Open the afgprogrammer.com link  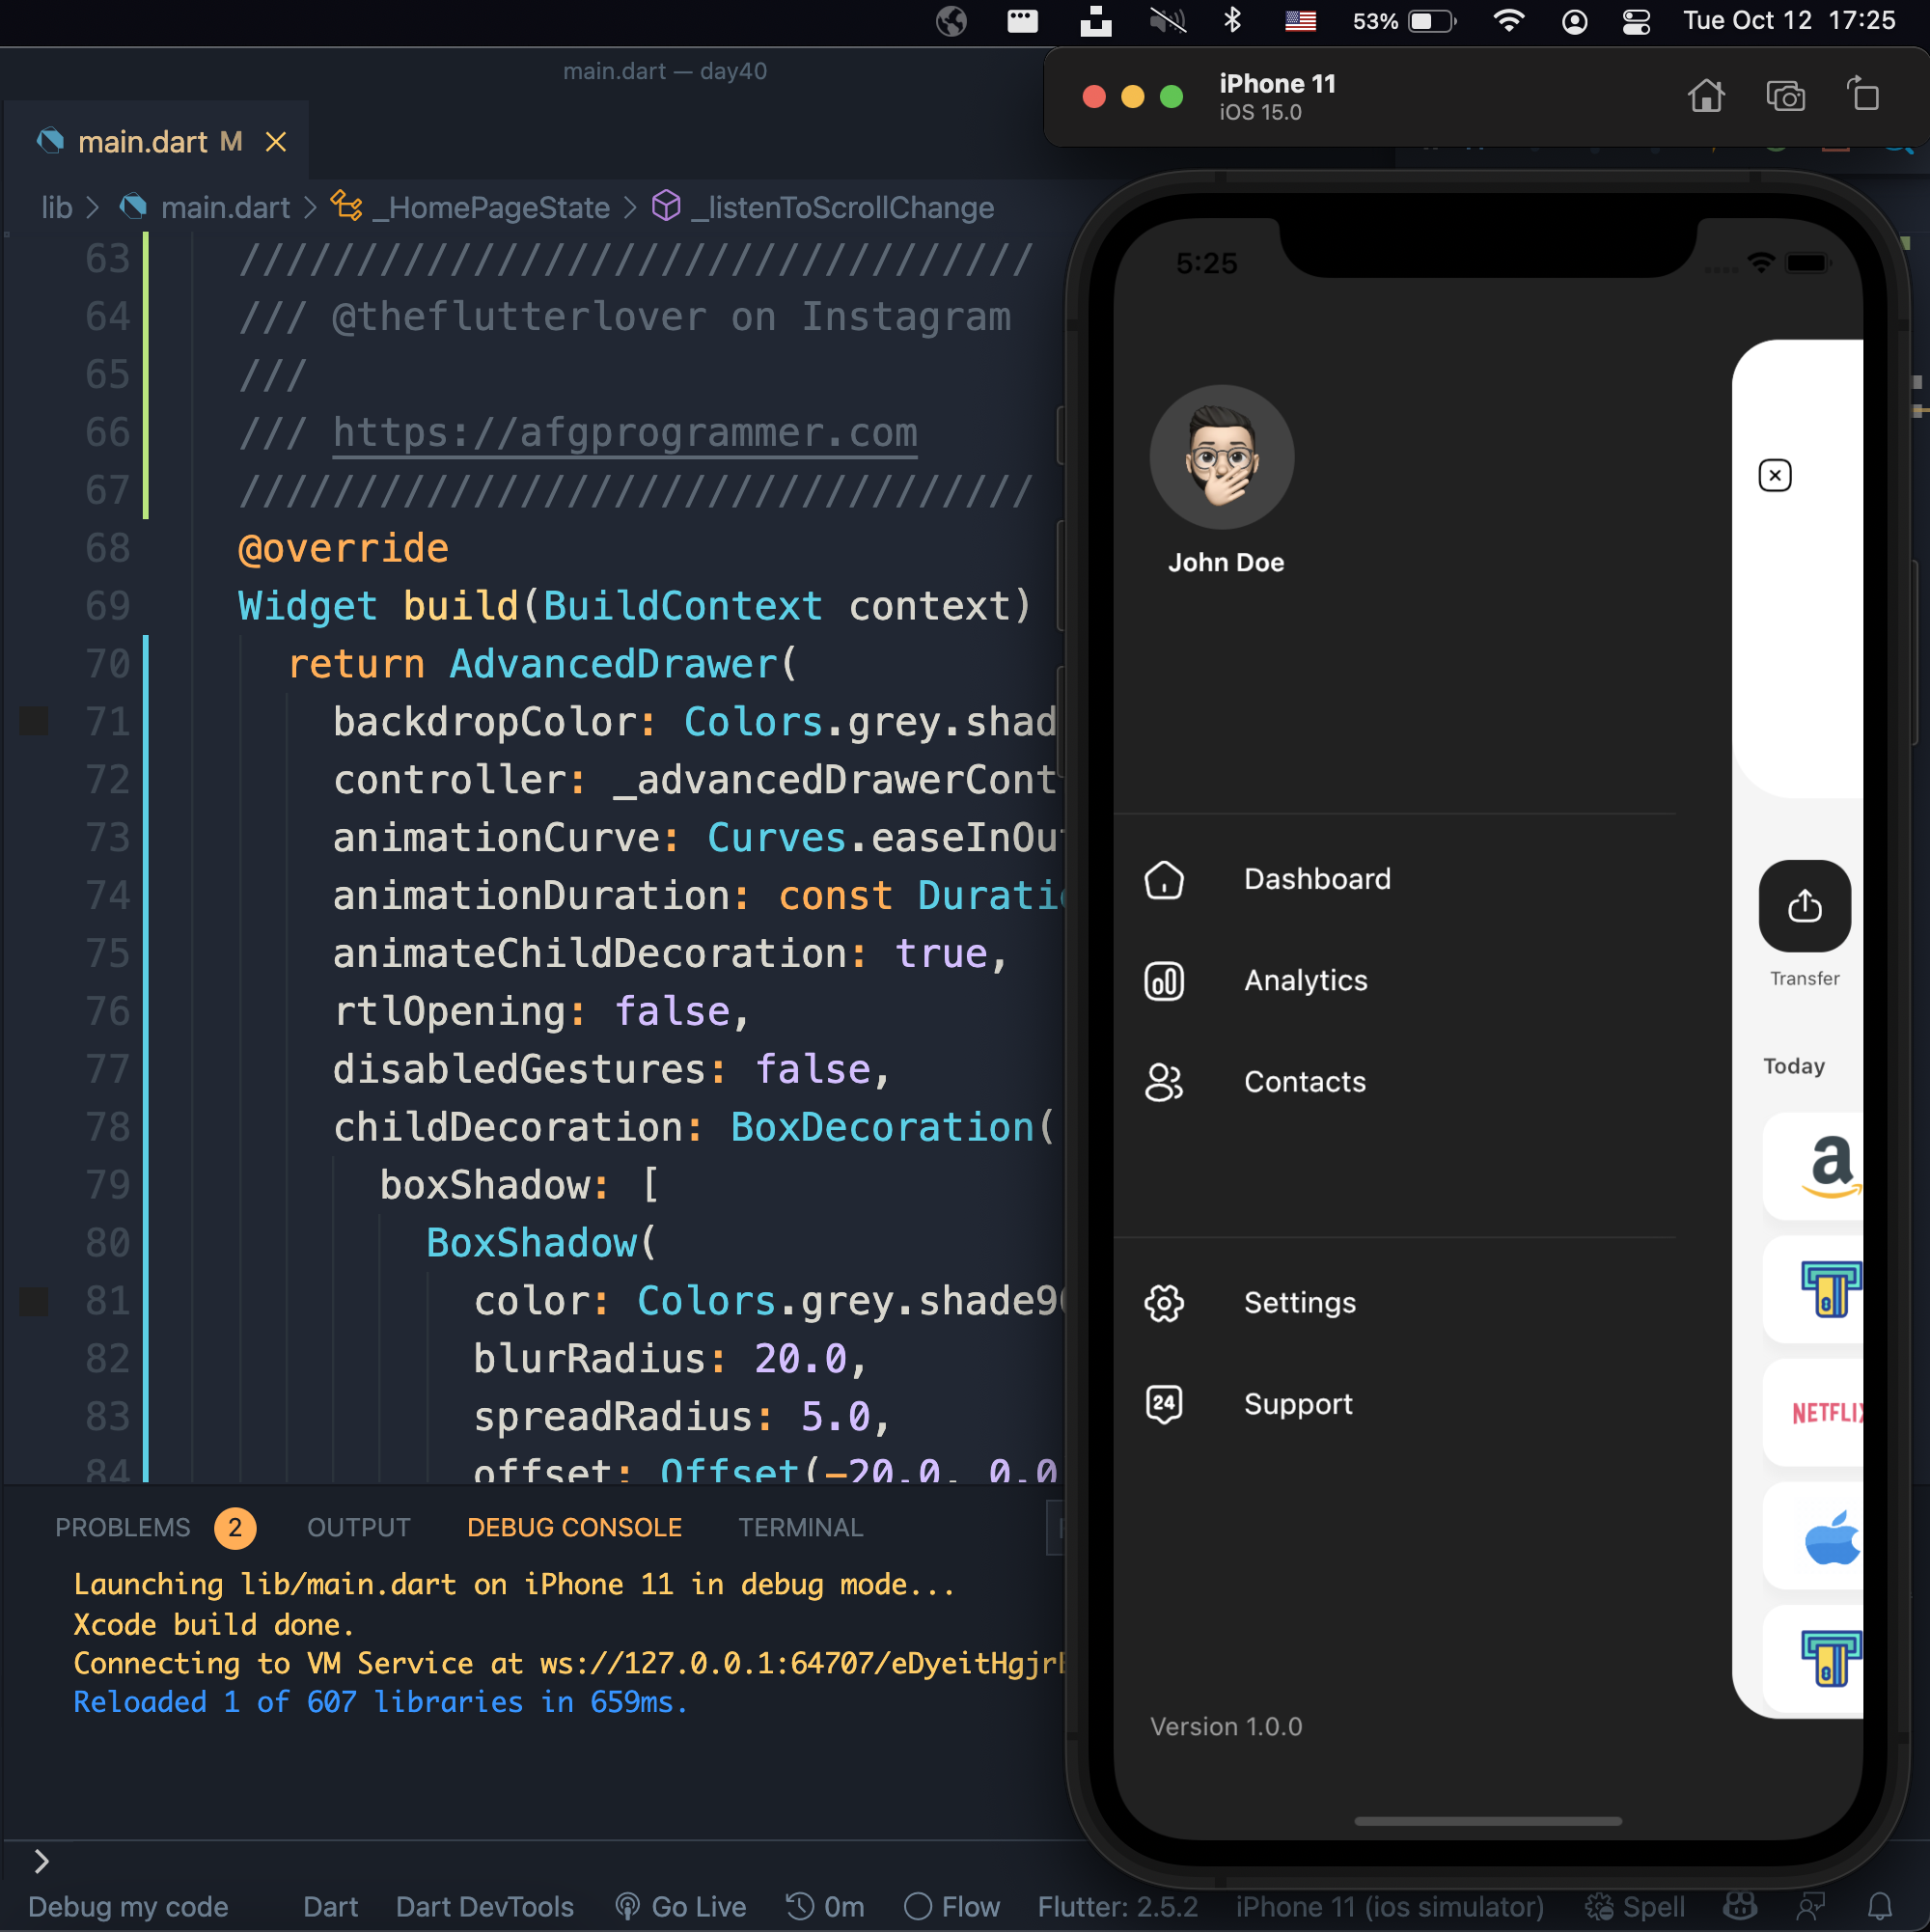[624, 433]
